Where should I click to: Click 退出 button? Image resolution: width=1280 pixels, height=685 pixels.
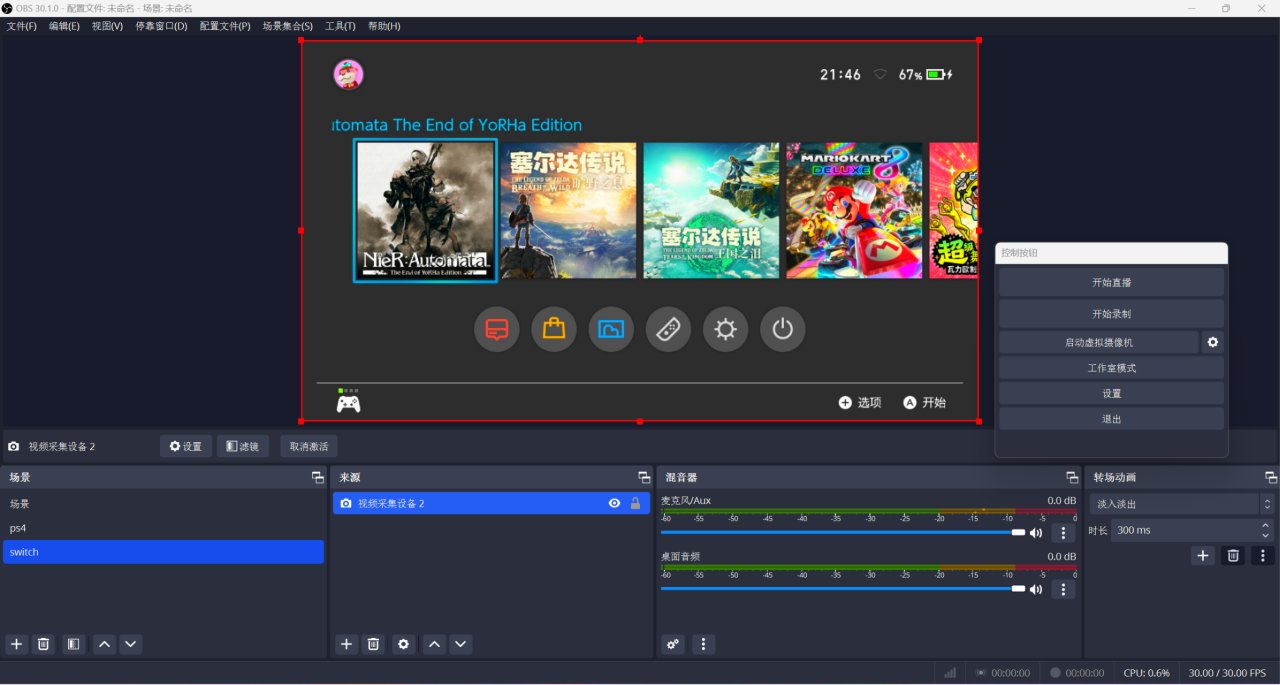(x=1111, y=419)
